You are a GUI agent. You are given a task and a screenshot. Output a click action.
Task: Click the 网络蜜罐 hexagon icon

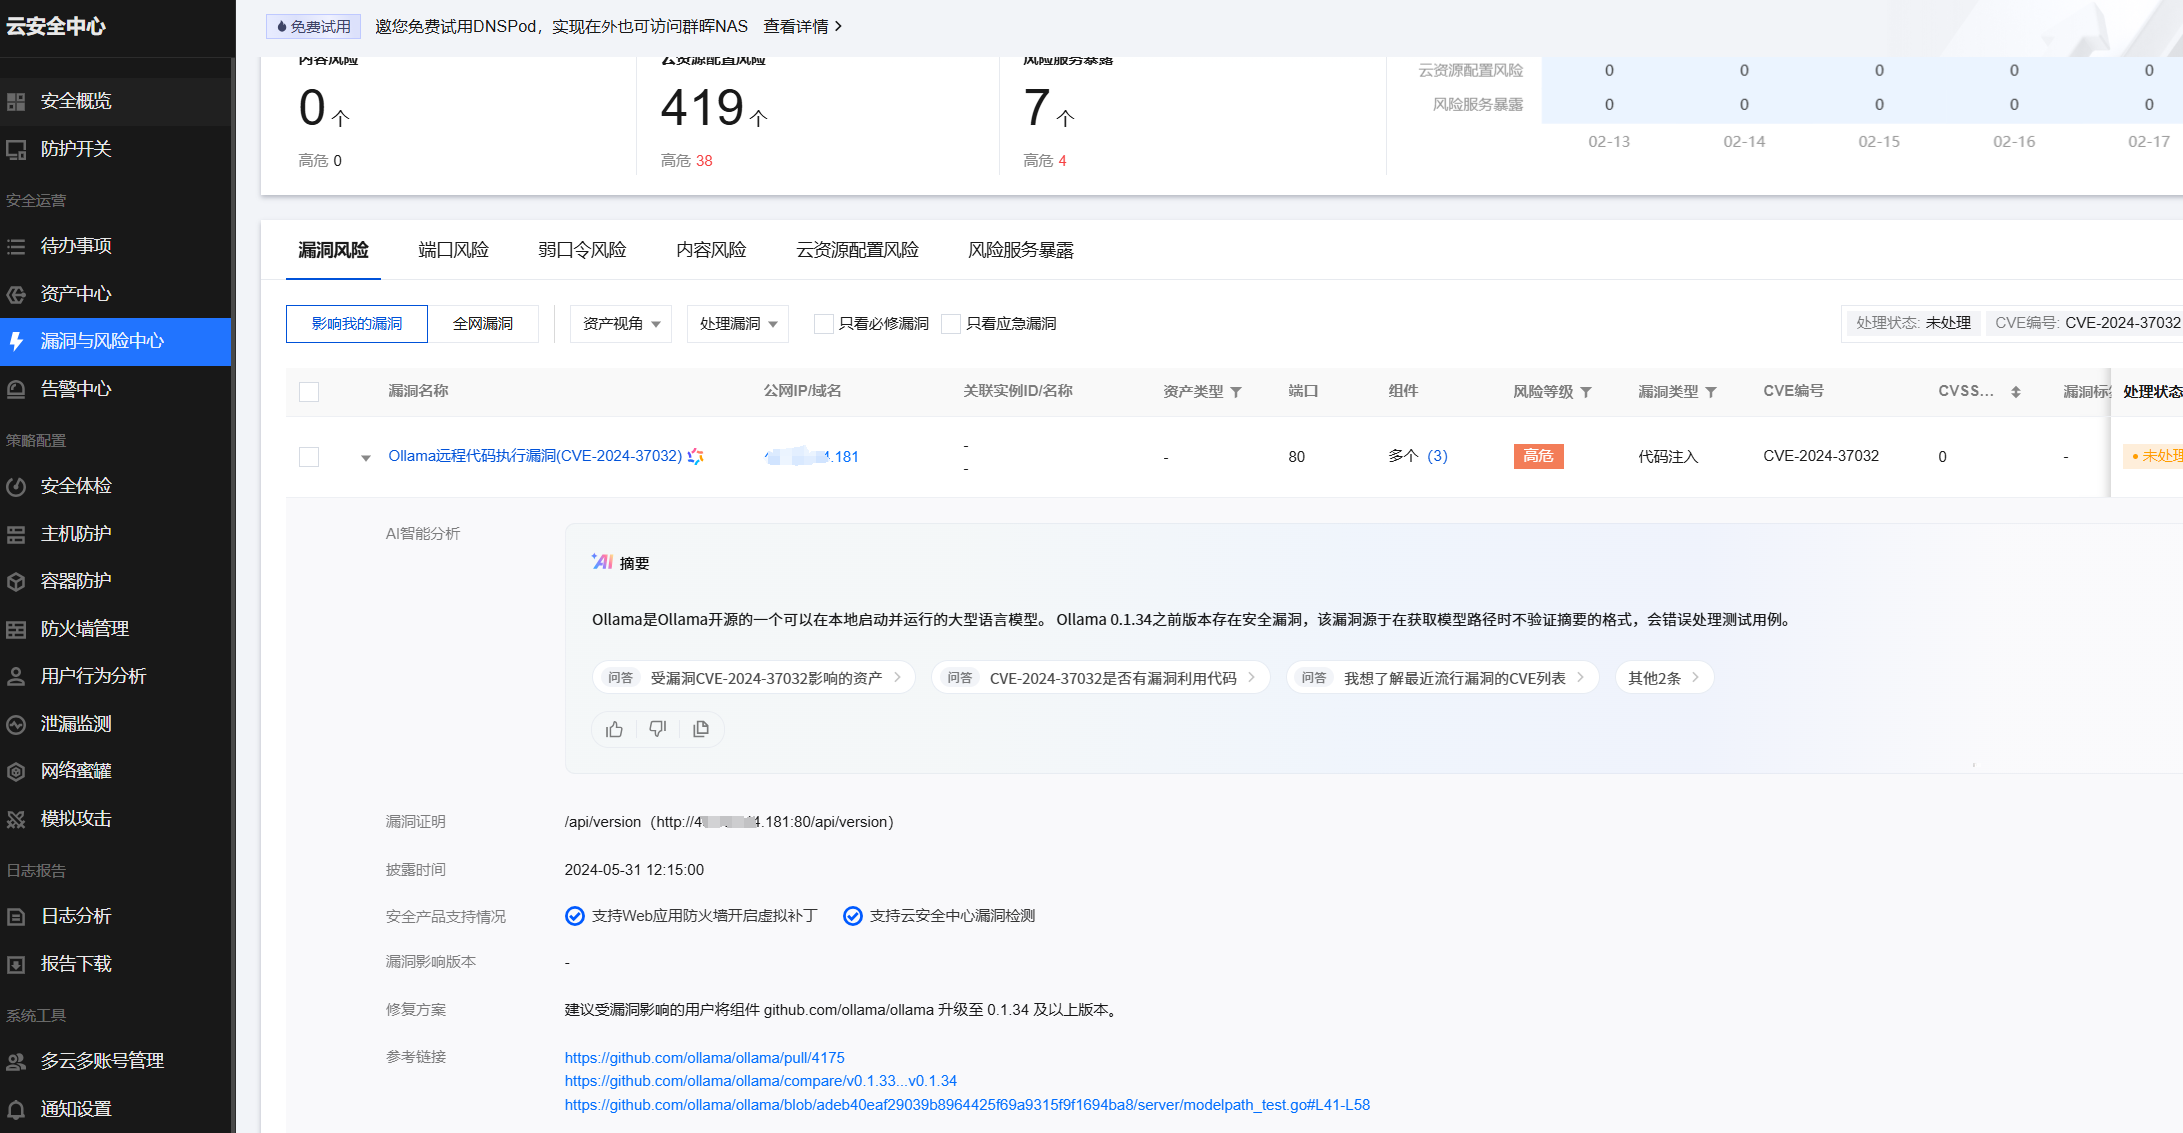16,771
